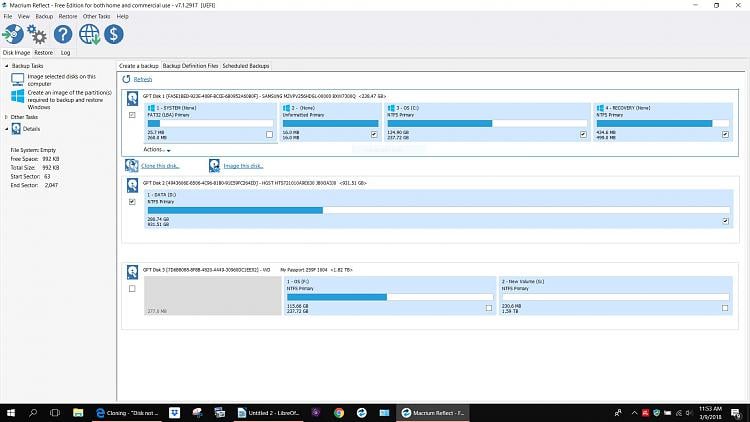750x422 pixels.
Task: Switch to the Log main tab
Action: [x=66, y=53]
